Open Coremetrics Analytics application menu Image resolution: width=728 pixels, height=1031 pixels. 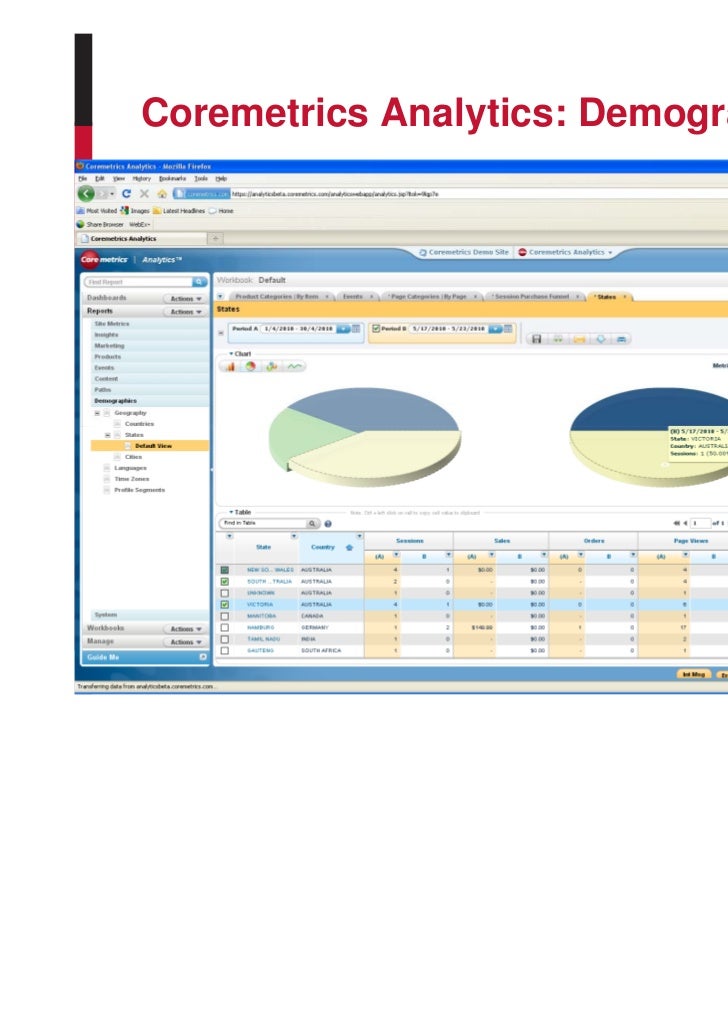tap(566, 252)
